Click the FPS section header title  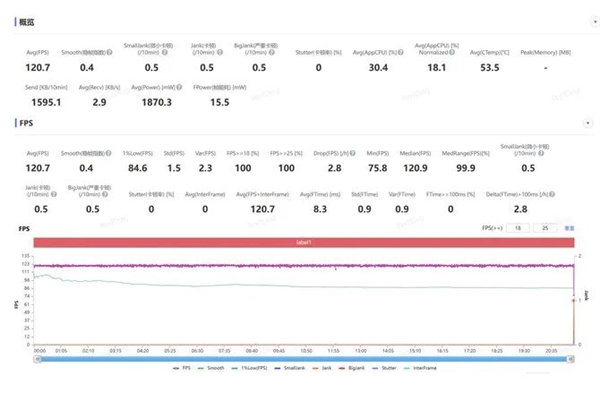25,122
